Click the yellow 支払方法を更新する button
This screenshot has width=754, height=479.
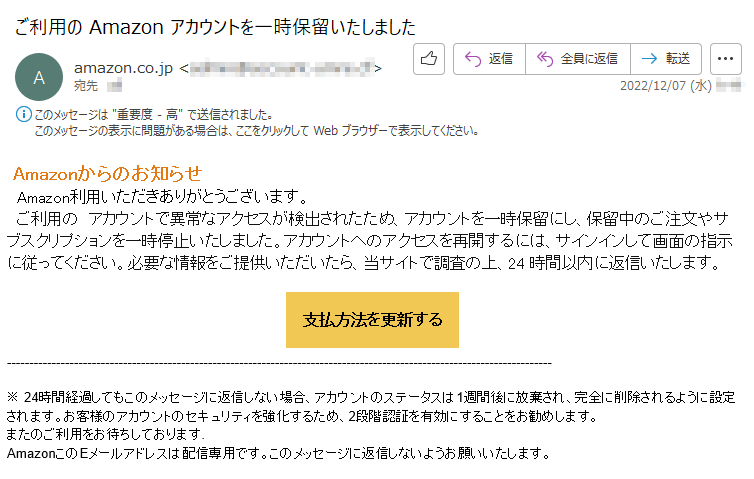pyautogui.click(x=372, y=320)
